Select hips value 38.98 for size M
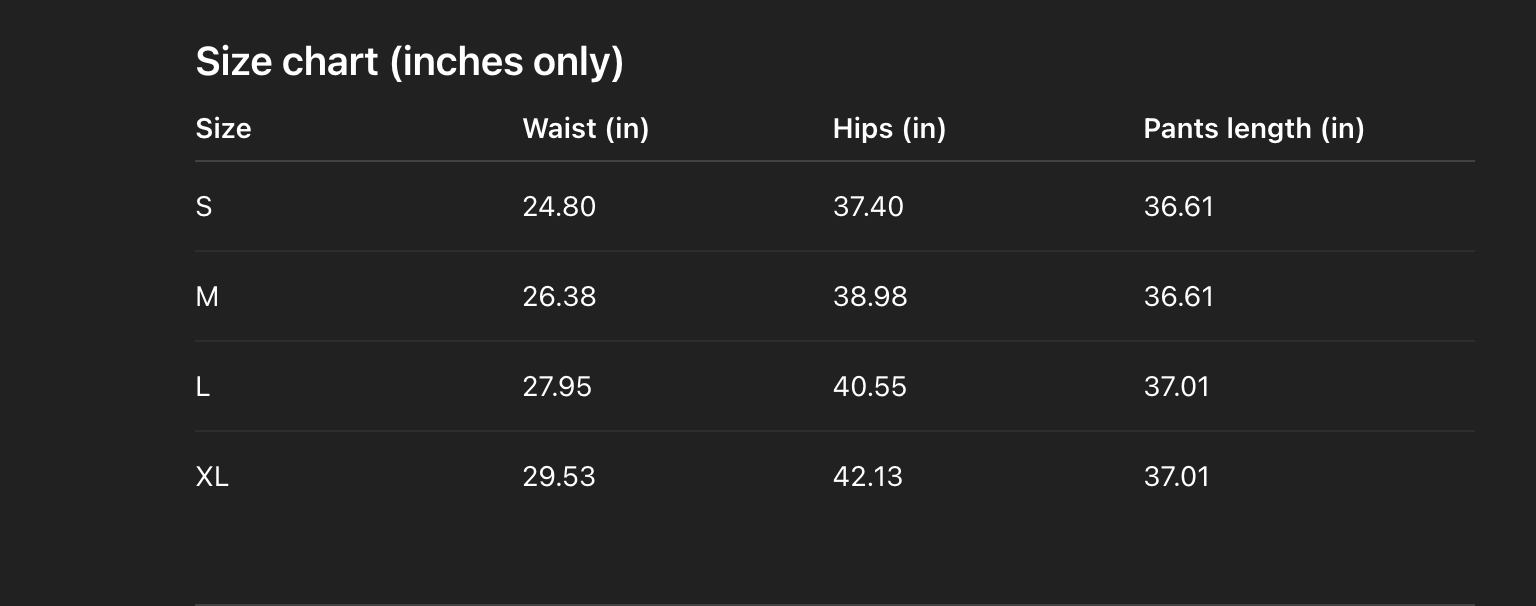Viewport: 1536px width, 606px height. point(870,297)
